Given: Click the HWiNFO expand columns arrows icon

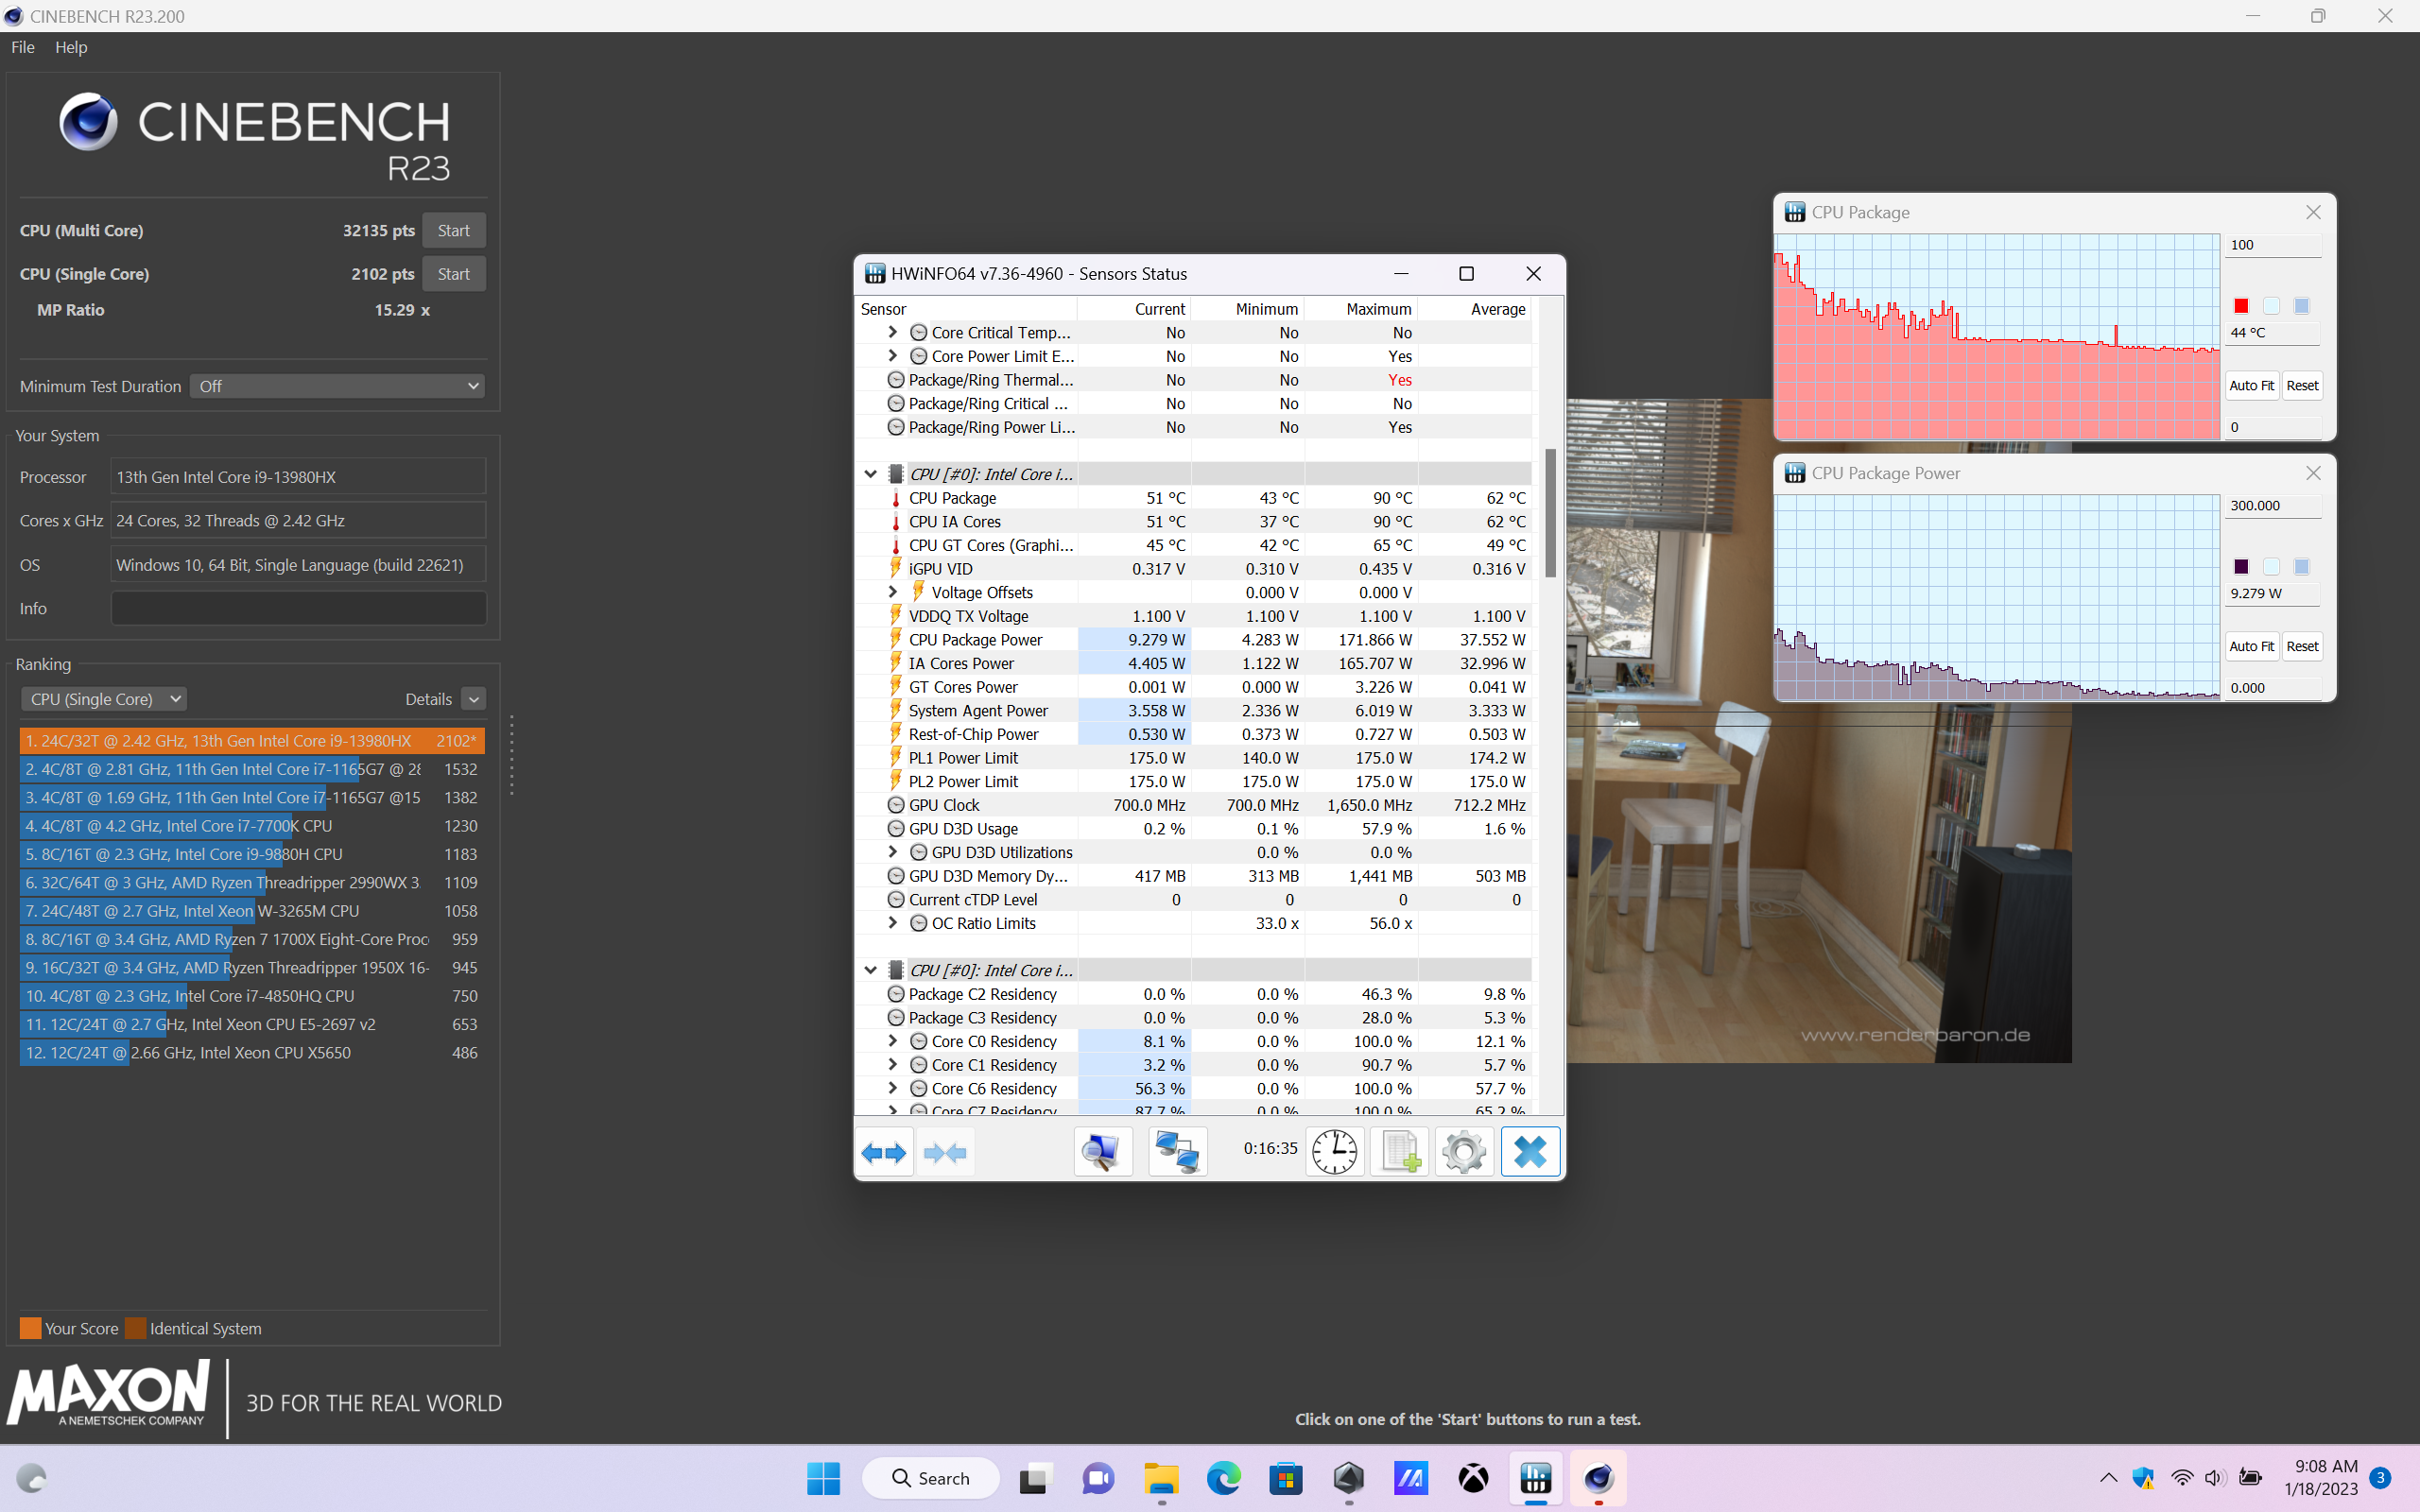Looking at the screenshot, I should pyautogui.click(x=884, y=1152).
